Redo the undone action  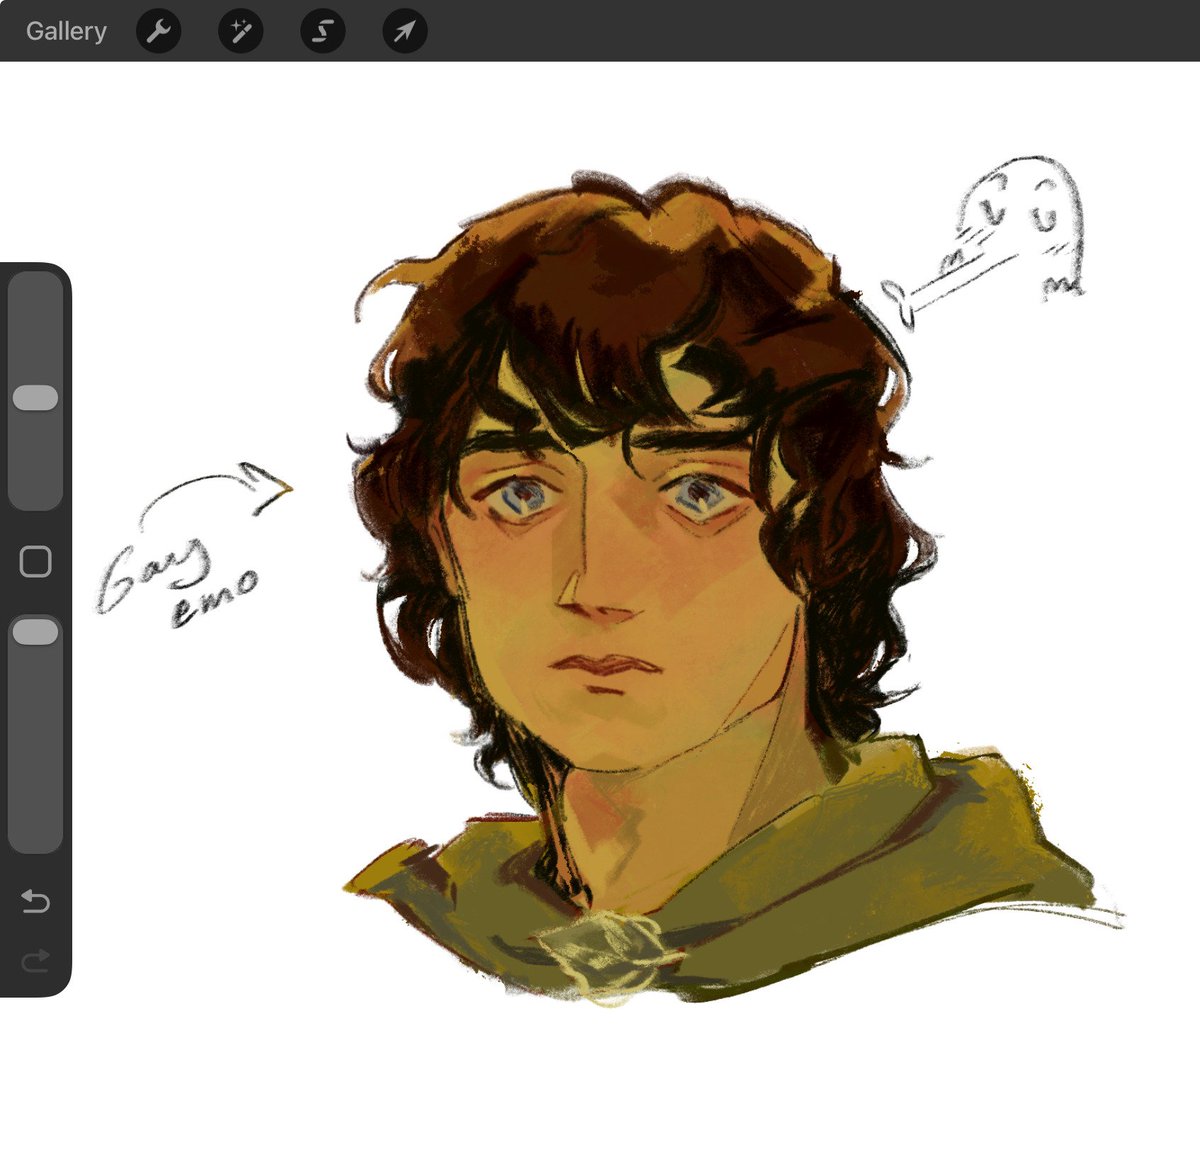(35, 962)
